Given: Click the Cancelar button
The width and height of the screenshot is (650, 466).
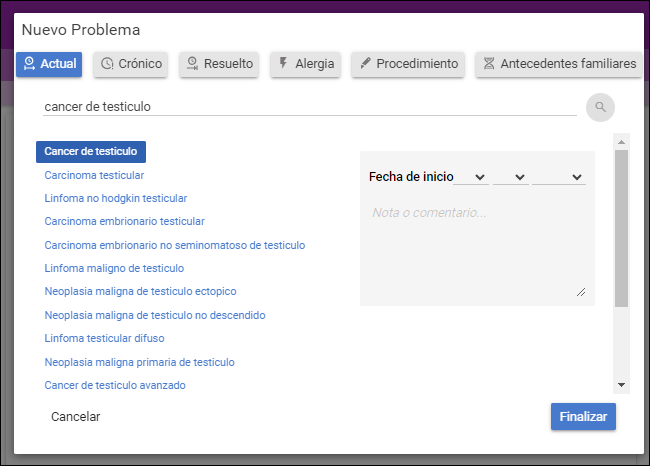Looking at the screenshot, I should coord(75,416).
